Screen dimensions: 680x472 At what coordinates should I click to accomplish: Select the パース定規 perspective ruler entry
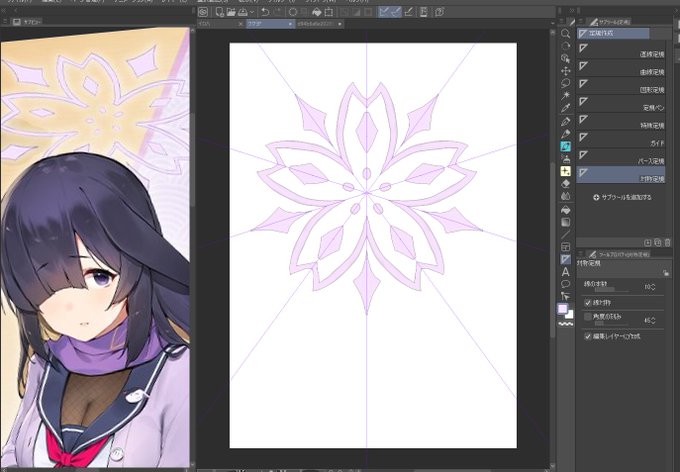tap(621, 157)
